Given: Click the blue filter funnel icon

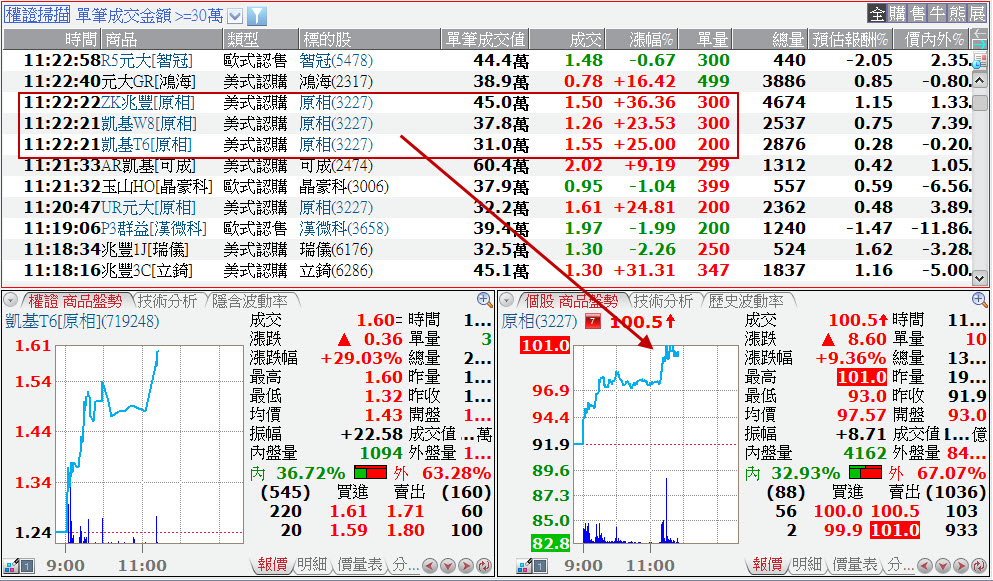Looking at the screenshot, I should click(257, 16).
